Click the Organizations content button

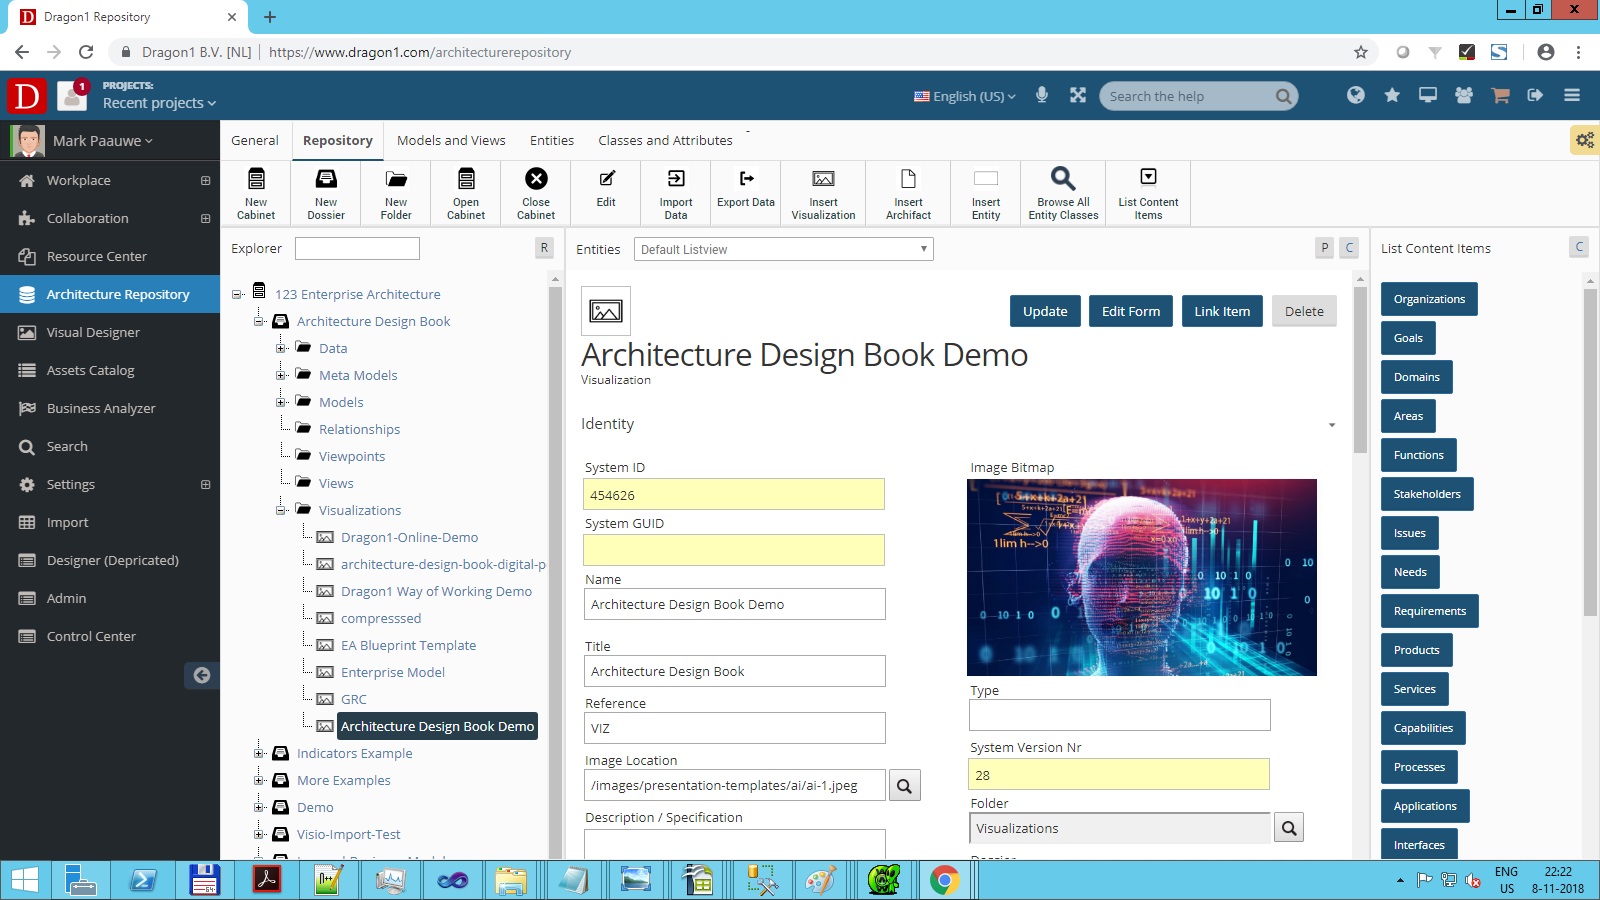tap(1429, 299)
